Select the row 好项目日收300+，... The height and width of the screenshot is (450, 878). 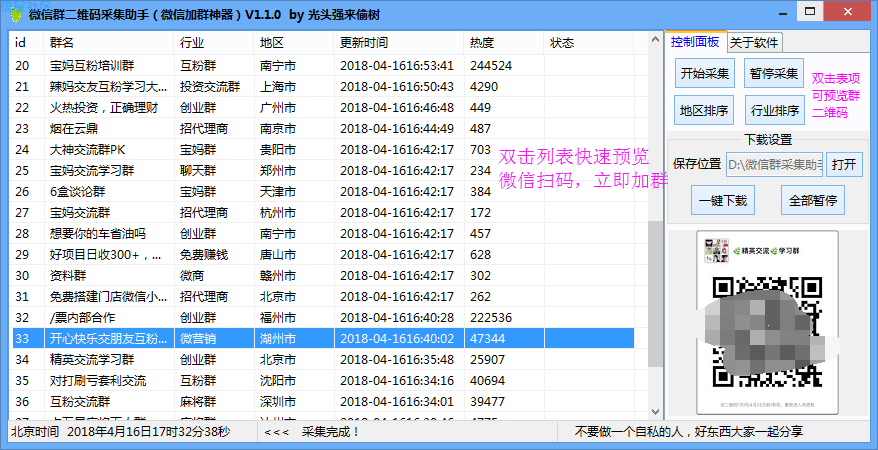[323, 255]
